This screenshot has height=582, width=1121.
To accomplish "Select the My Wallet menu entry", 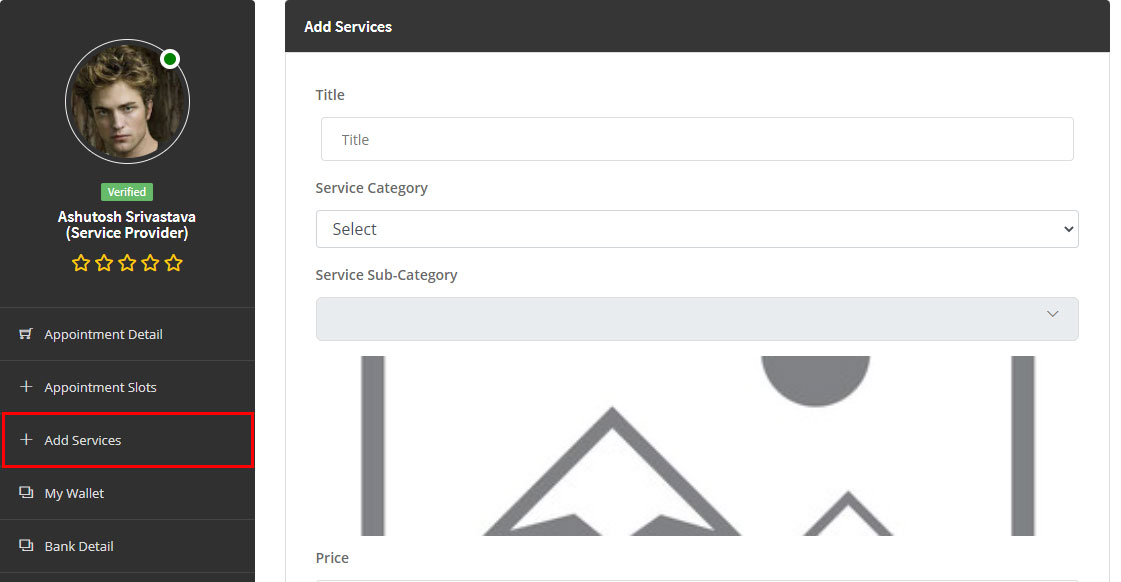I will 74,493.
